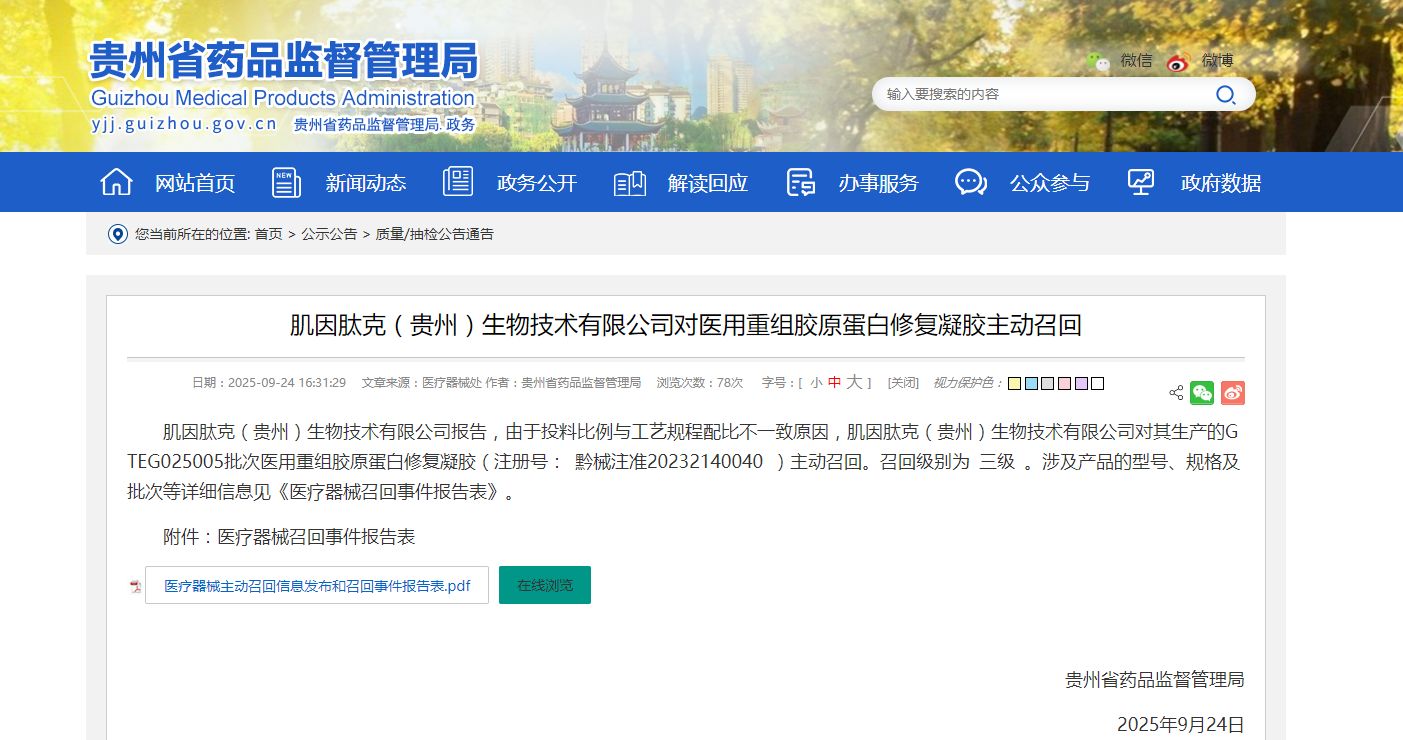Download 医疗器械主动召回信息发布和召回事件报告表.pdf

pos(317,586)
